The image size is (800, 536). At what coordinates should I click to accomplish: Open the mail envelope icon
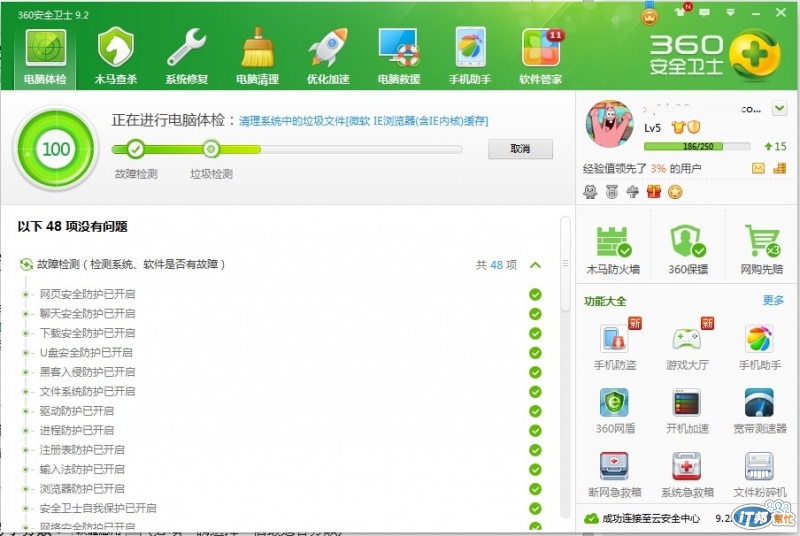[x=758, y=168]
